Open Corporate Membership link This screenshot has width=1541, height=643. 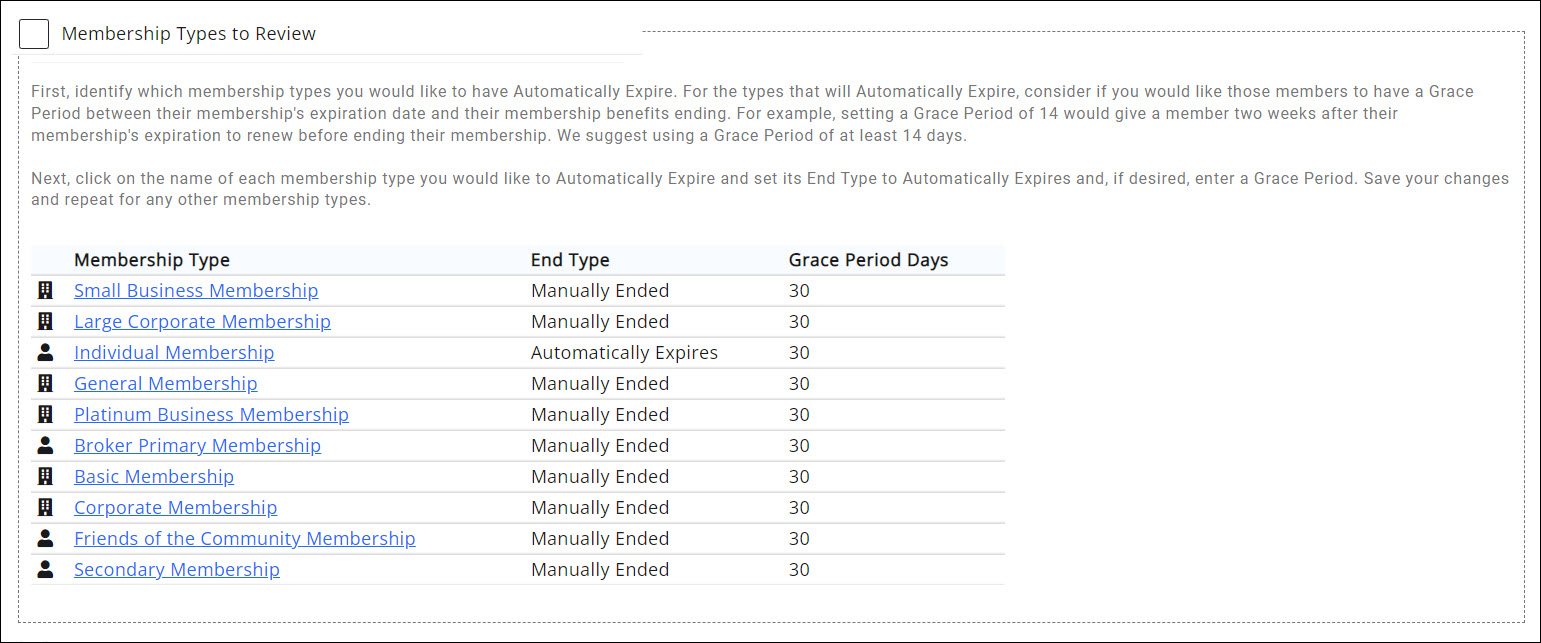coord(175,508)
